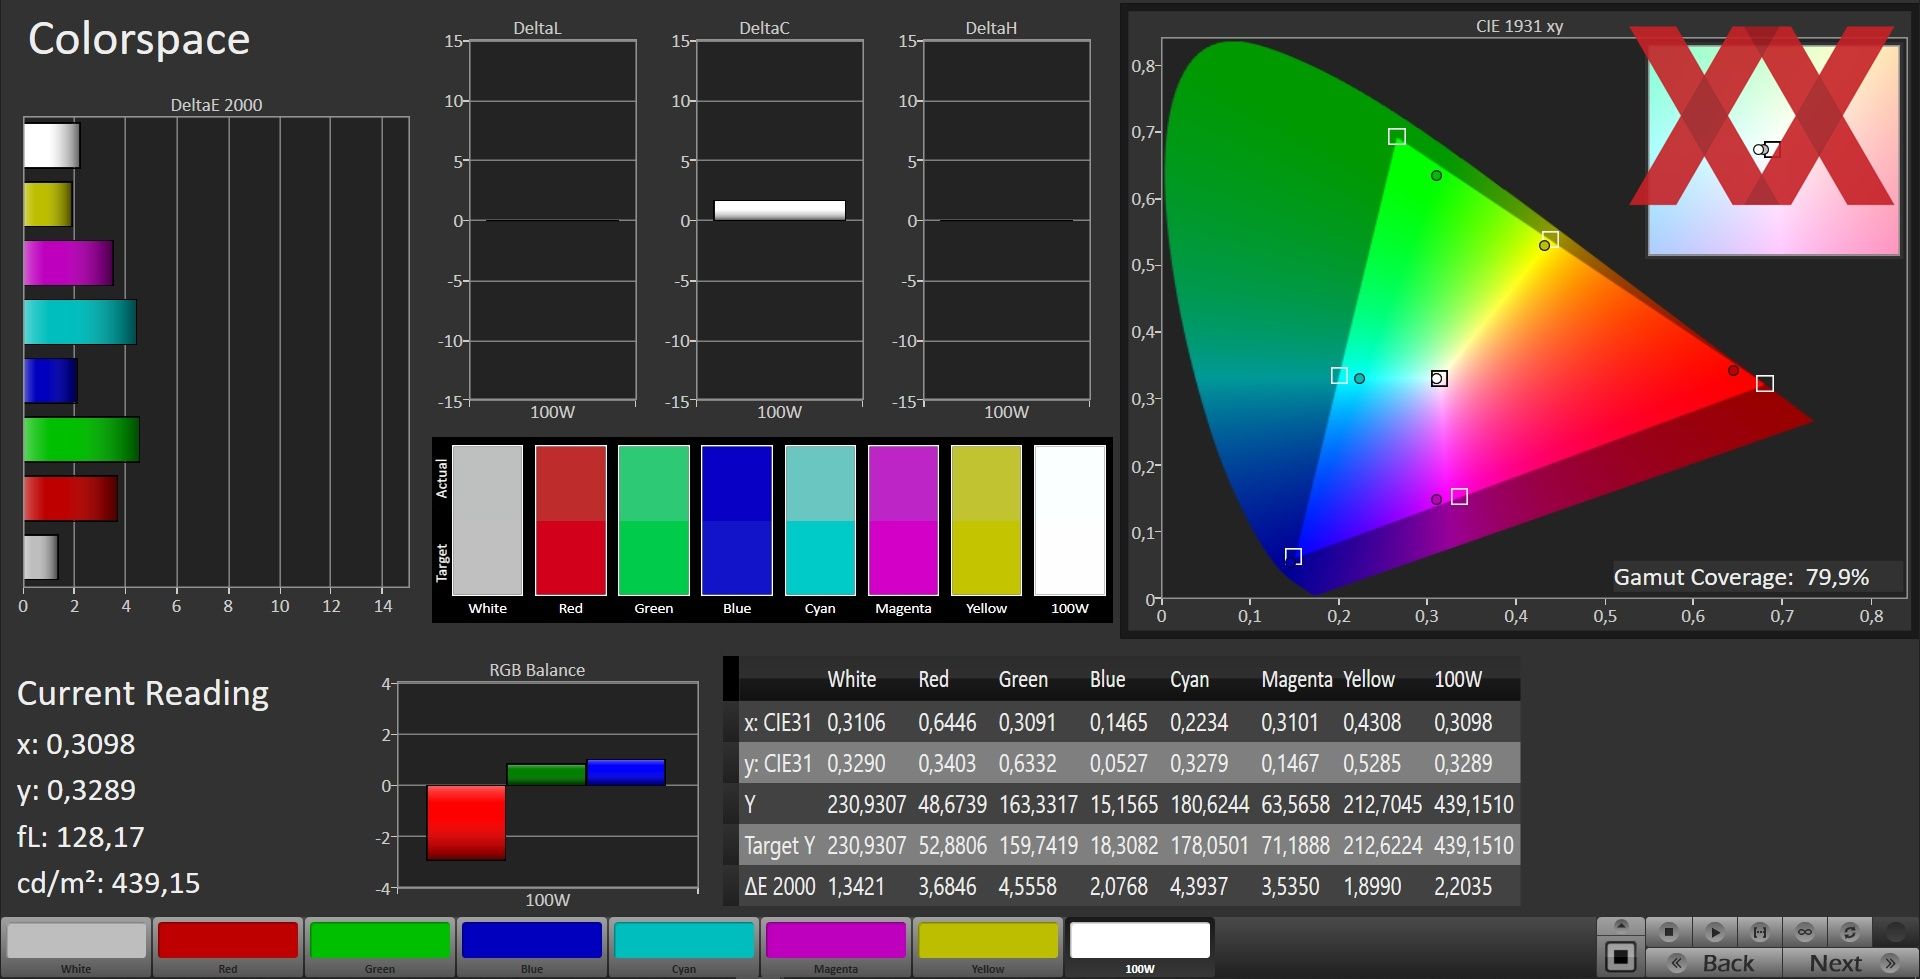Viewport: 1920px width, 979px height.
Task: Click the large square pattern window icon
Action: coord(1621,956)
